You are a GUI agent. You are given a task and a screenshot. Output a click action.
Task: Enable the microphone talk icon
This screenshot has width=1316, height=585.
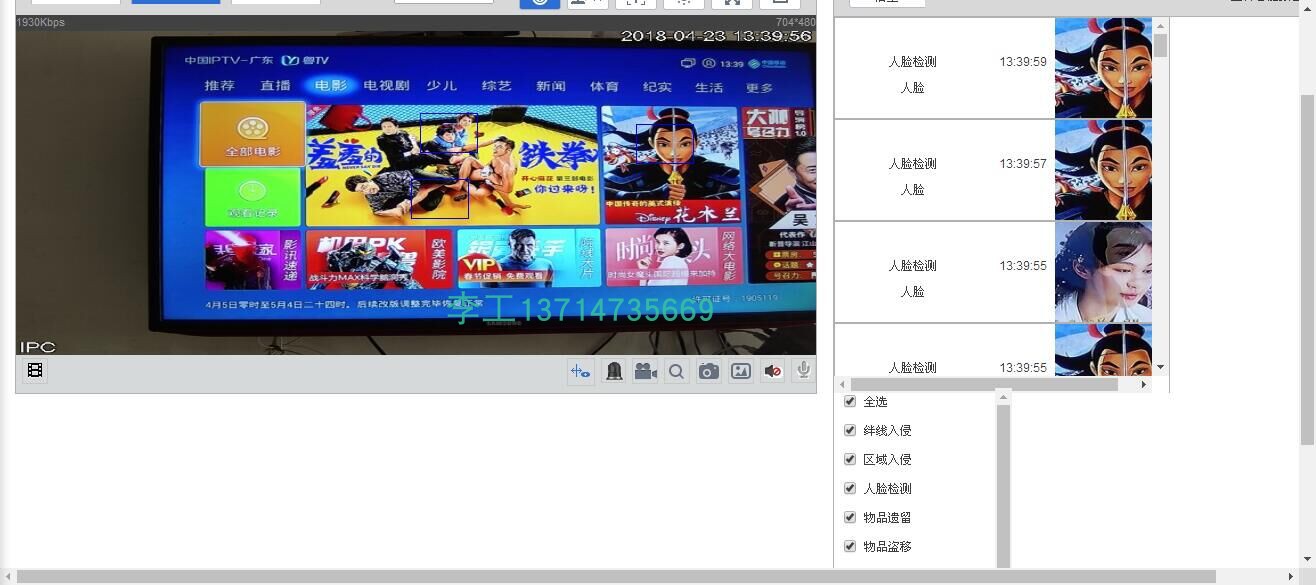tap(803, 371)
